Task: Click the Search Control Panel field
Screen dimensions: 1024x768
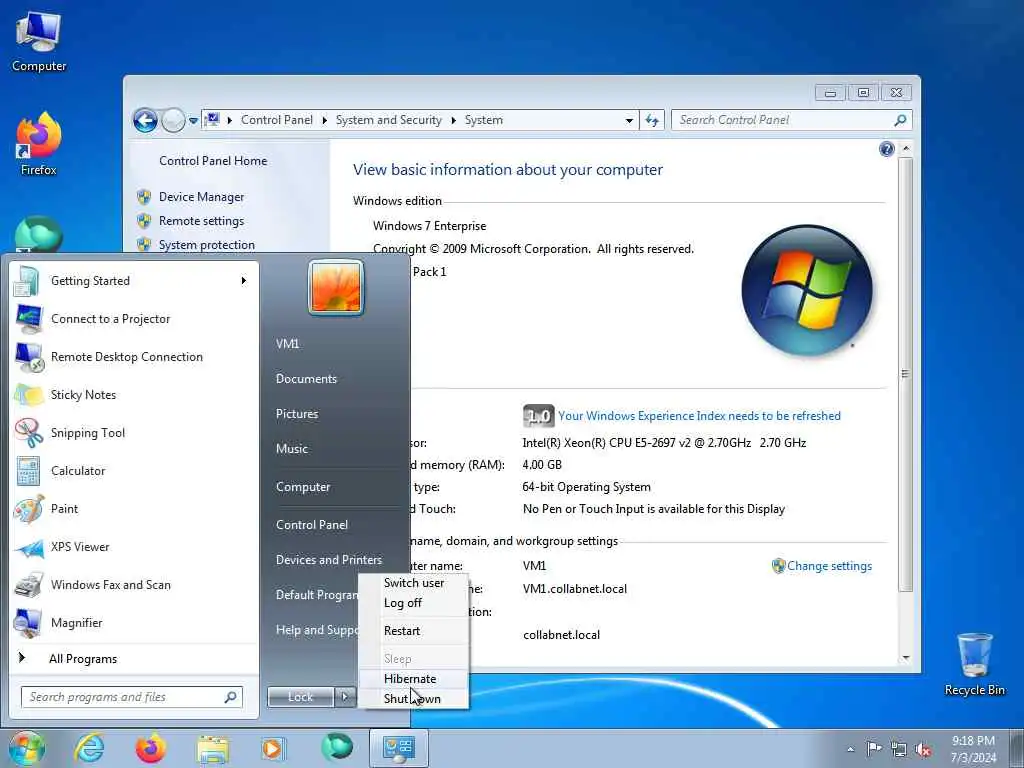Action: point(792,120)
